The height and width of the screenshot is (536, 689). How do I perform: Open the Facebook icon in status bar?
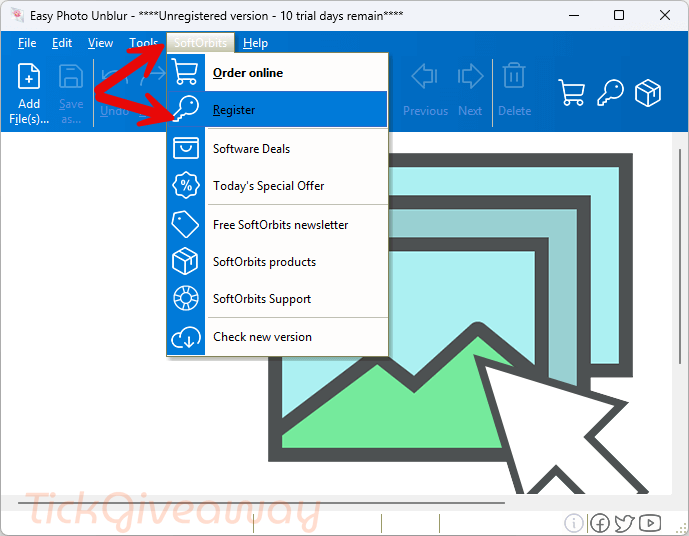pos(599,523)
